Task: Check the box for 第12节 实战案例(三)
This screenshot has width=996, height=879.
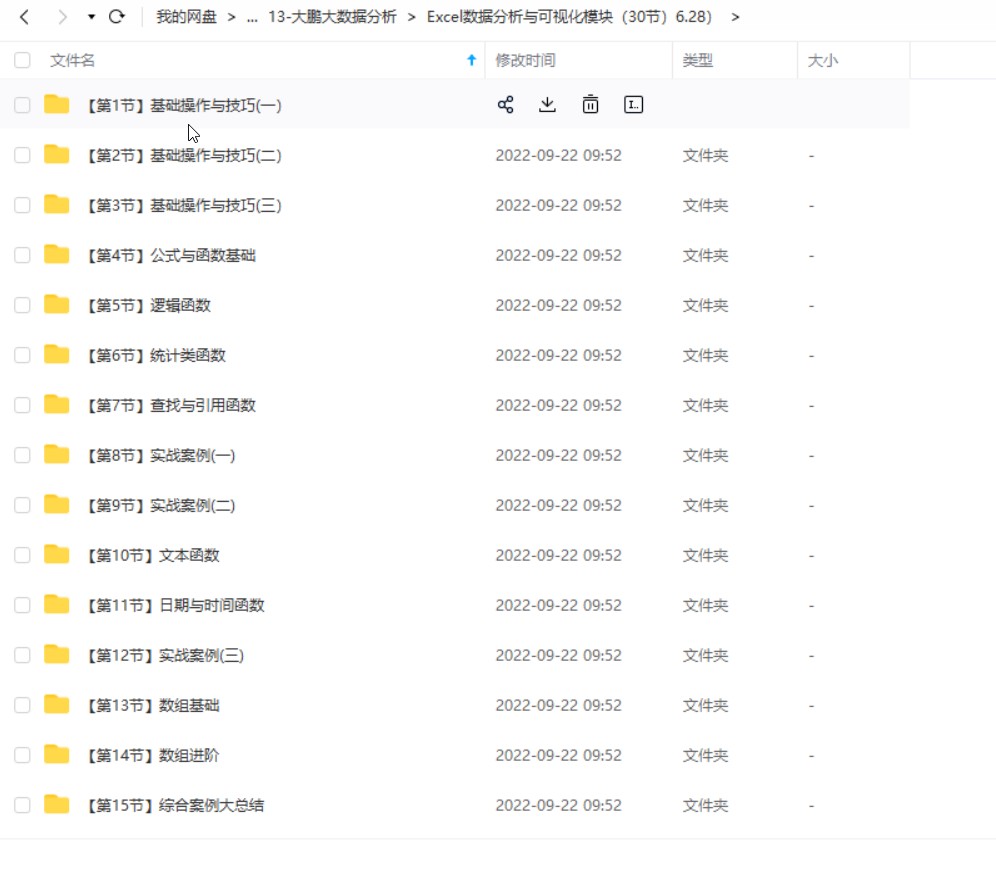Action: (x=22, y=655)
